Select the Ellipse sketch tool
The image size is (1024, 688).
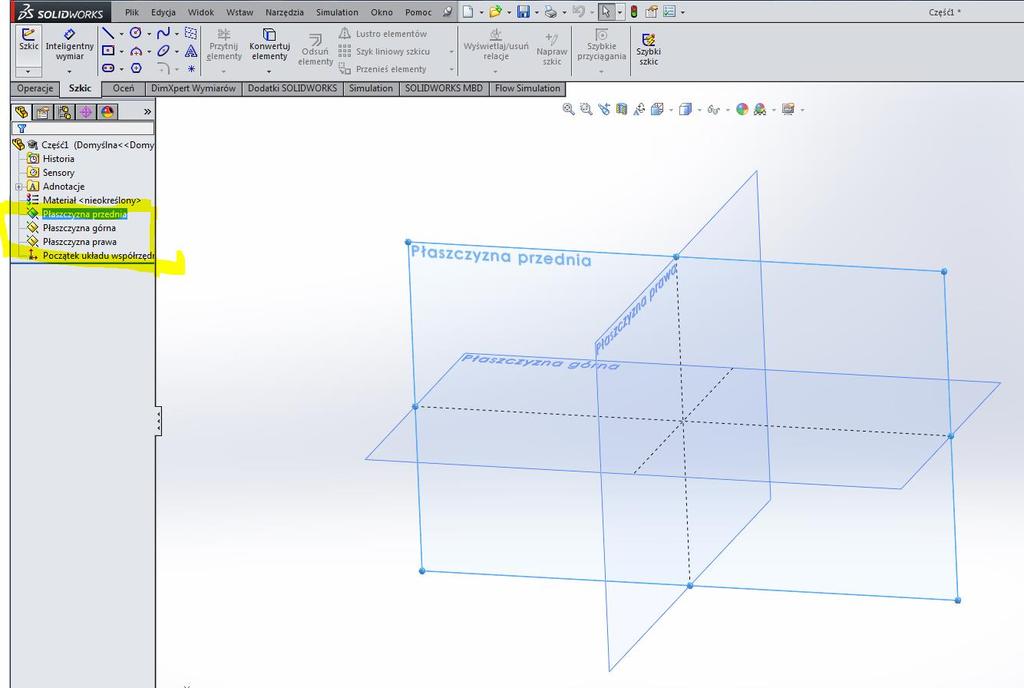pos(163,50)
